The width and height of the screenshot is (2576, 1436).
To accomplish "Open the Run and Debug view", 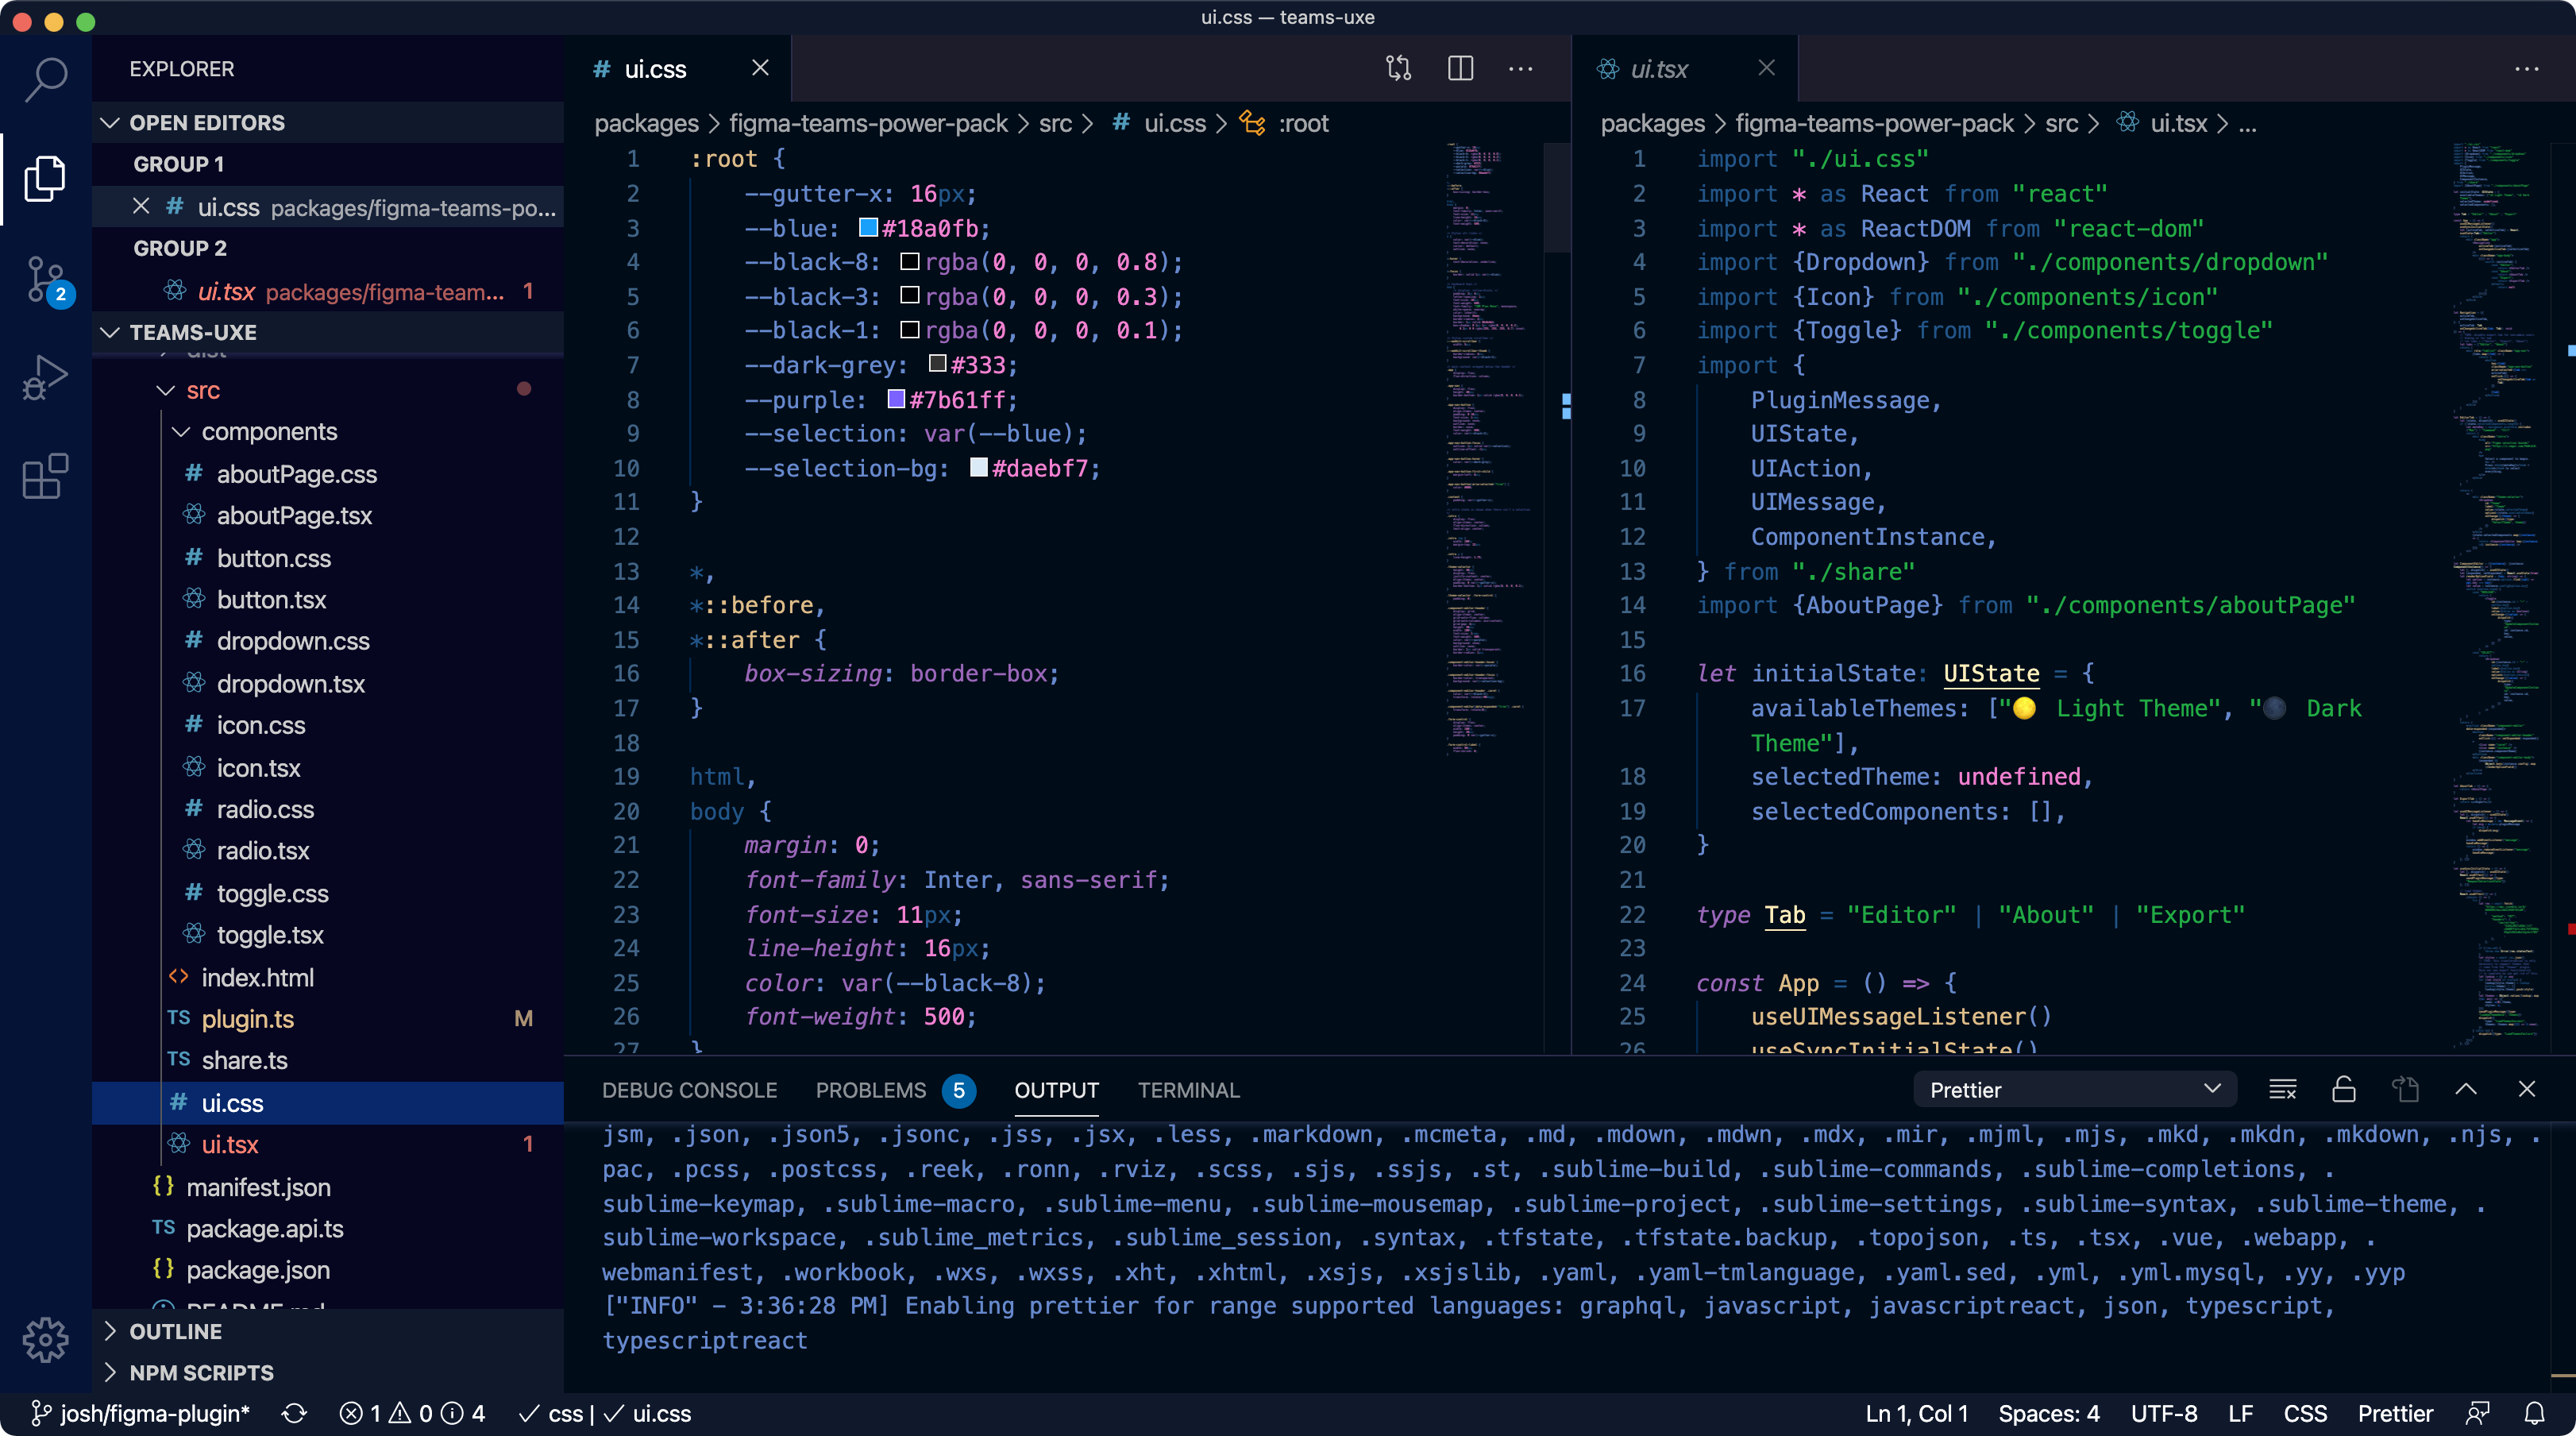I will (x=45, y=378).
